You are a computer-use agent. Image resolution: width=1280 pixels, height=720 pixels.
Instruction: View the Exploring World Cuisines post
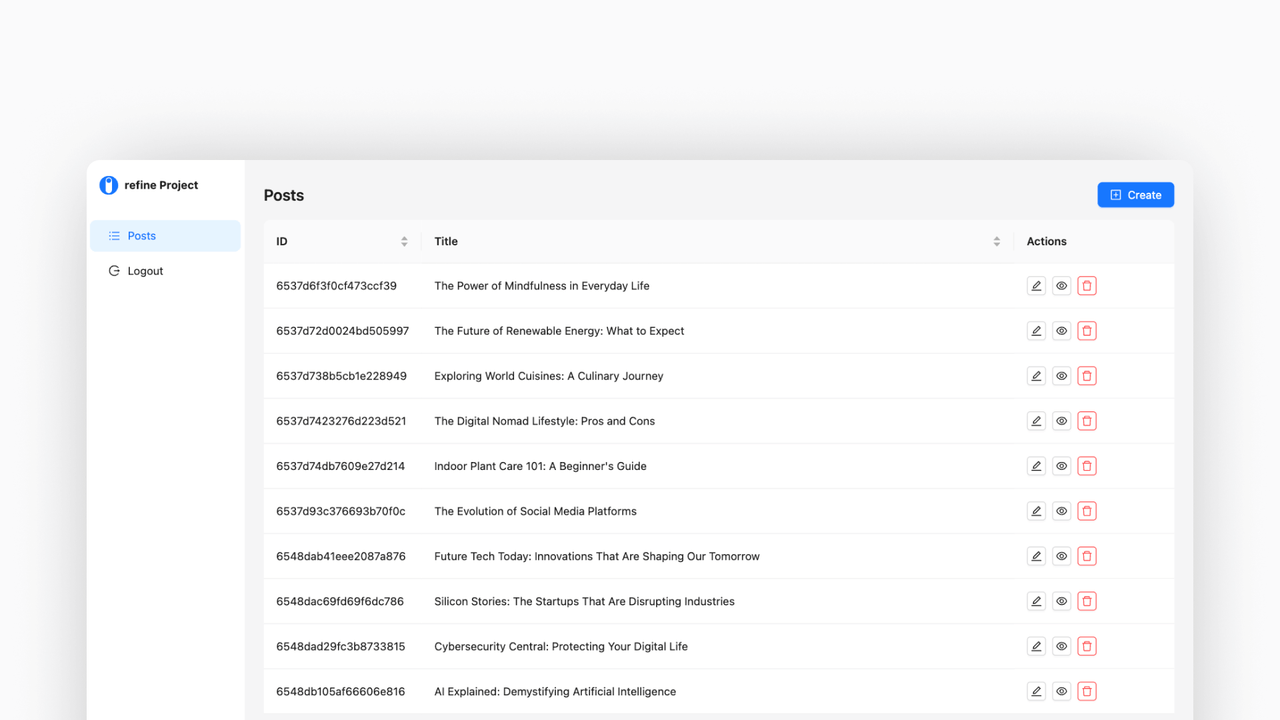1061,376
